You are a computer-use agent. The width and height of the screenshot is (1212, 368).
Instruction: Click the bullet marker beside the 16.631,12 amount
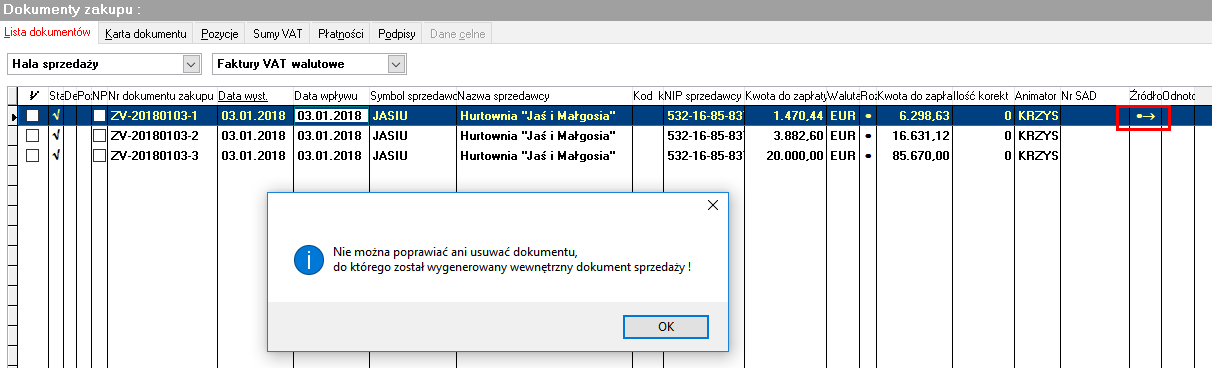coord(867,135)
